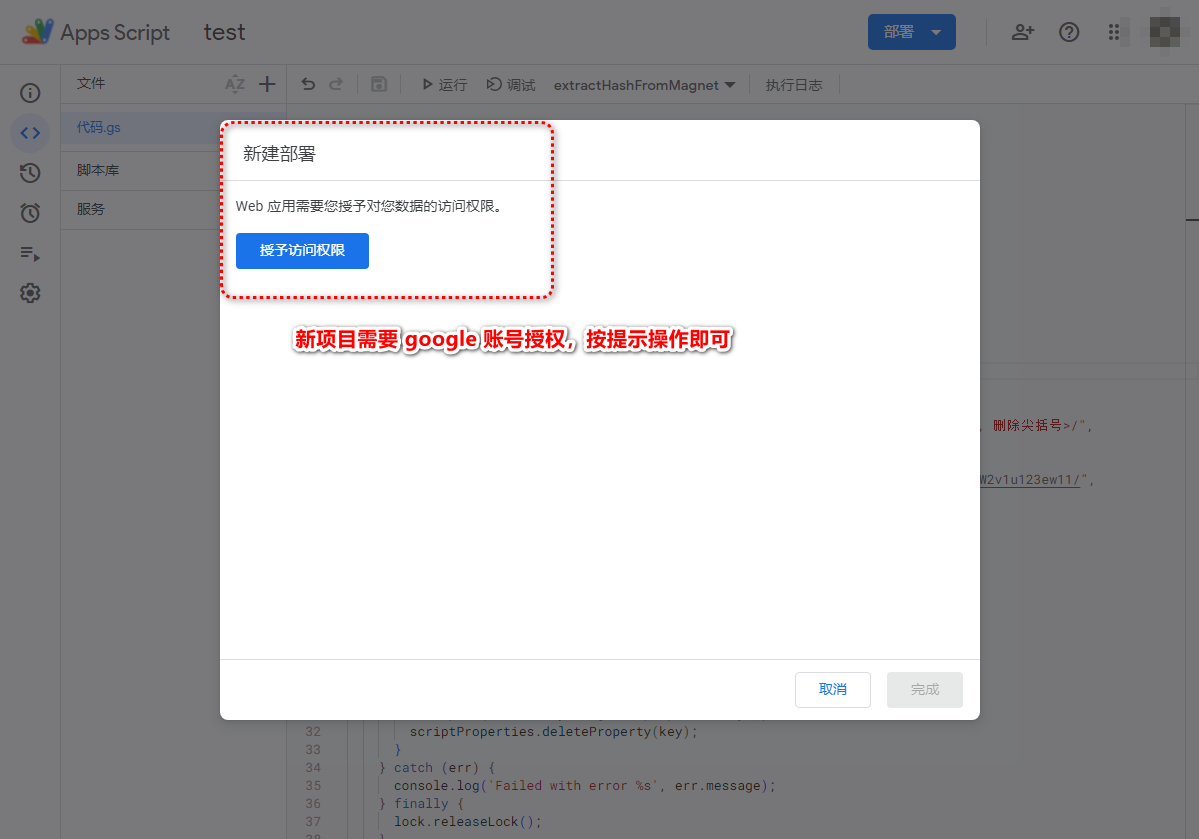The height and width of the screenshot is (839, 1199).
Task: Click the redo arrow icon
Action: (336, 84)
